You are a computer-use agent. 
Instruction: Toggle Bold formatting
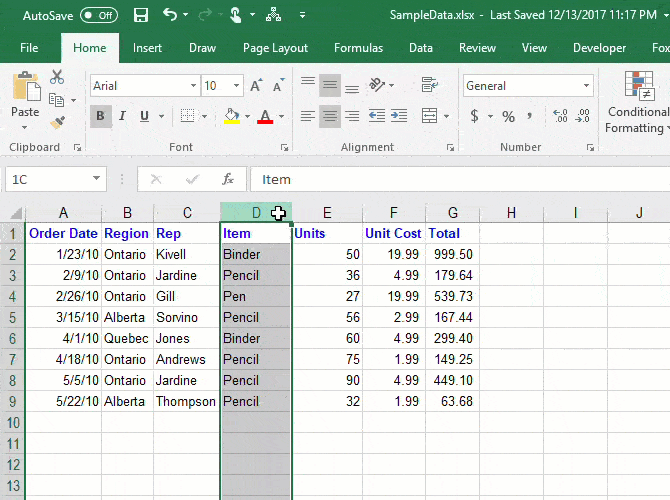[100, 117]
